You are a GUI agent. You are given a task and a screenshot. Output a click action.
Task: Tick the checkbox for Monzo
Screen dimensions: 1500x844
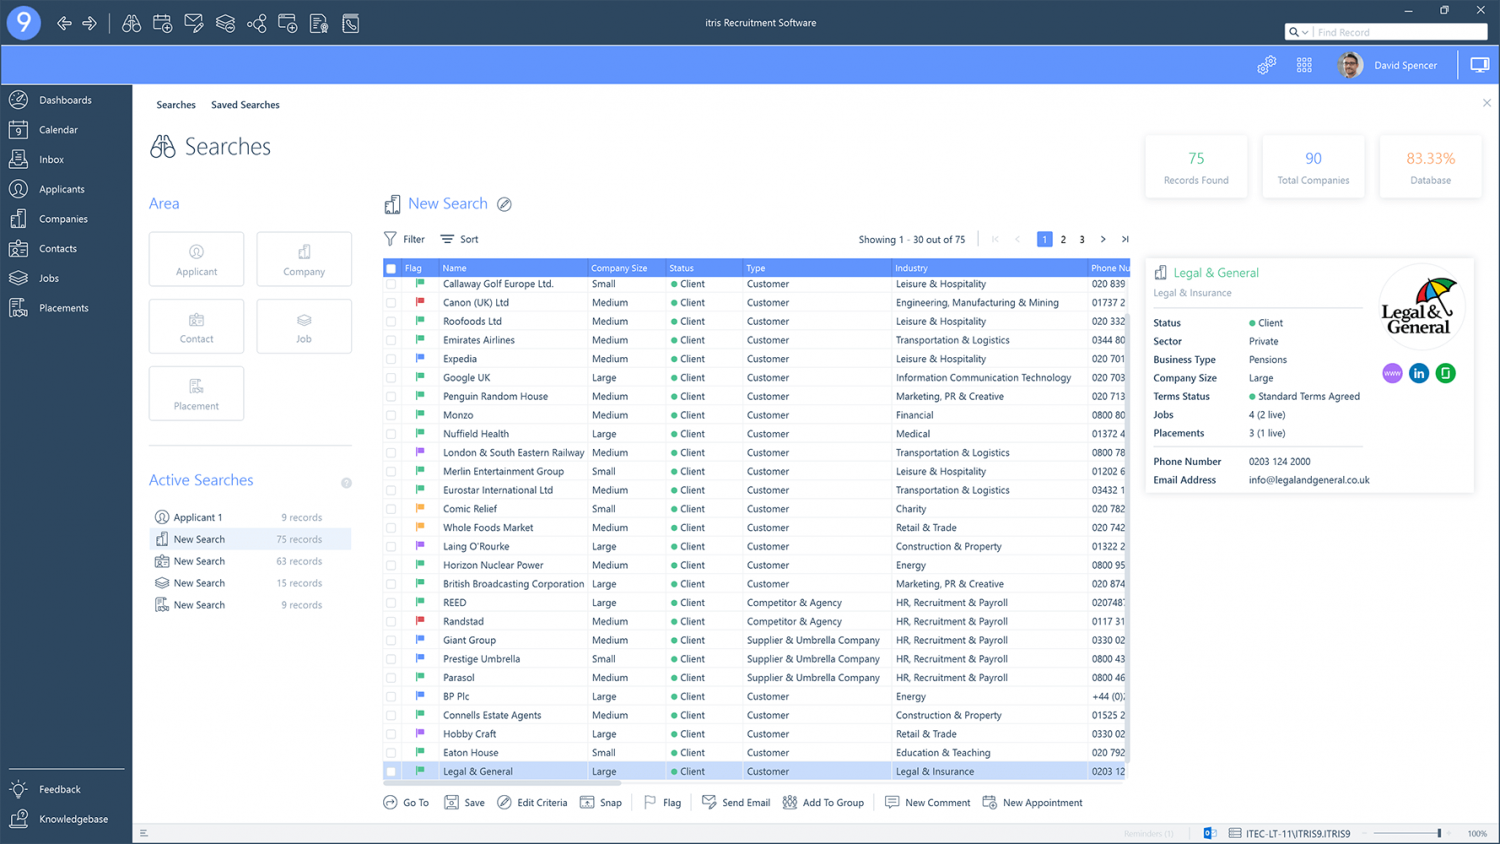click(x=391, y=415)
